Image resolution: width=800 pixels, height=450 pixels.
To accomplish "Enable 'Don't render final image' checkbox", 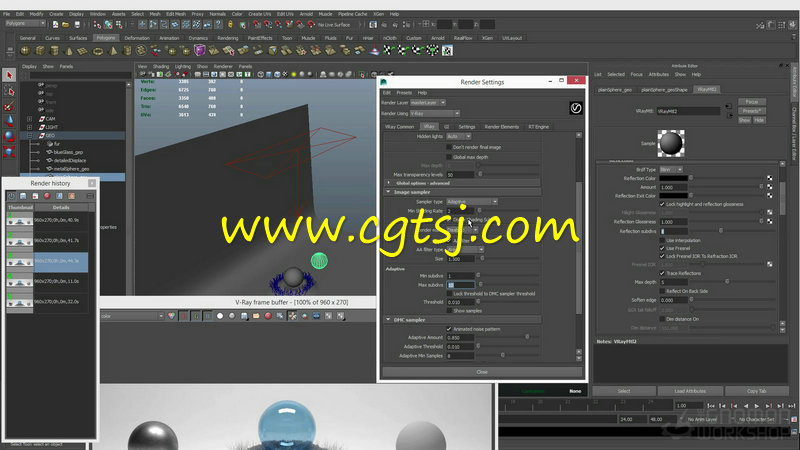I will point(449,147).
